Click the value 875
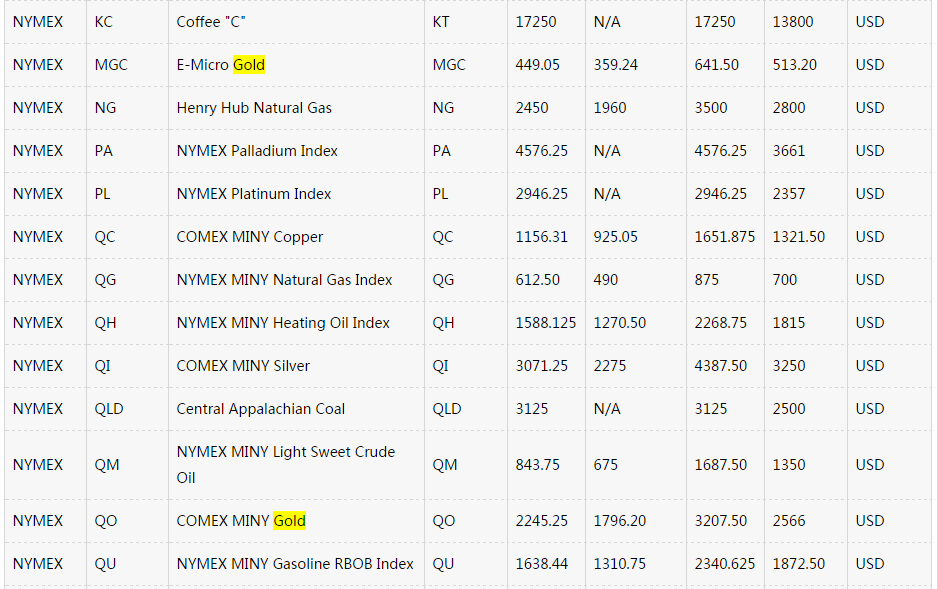This screenshot has height=589, width=938. pos(706,280)
